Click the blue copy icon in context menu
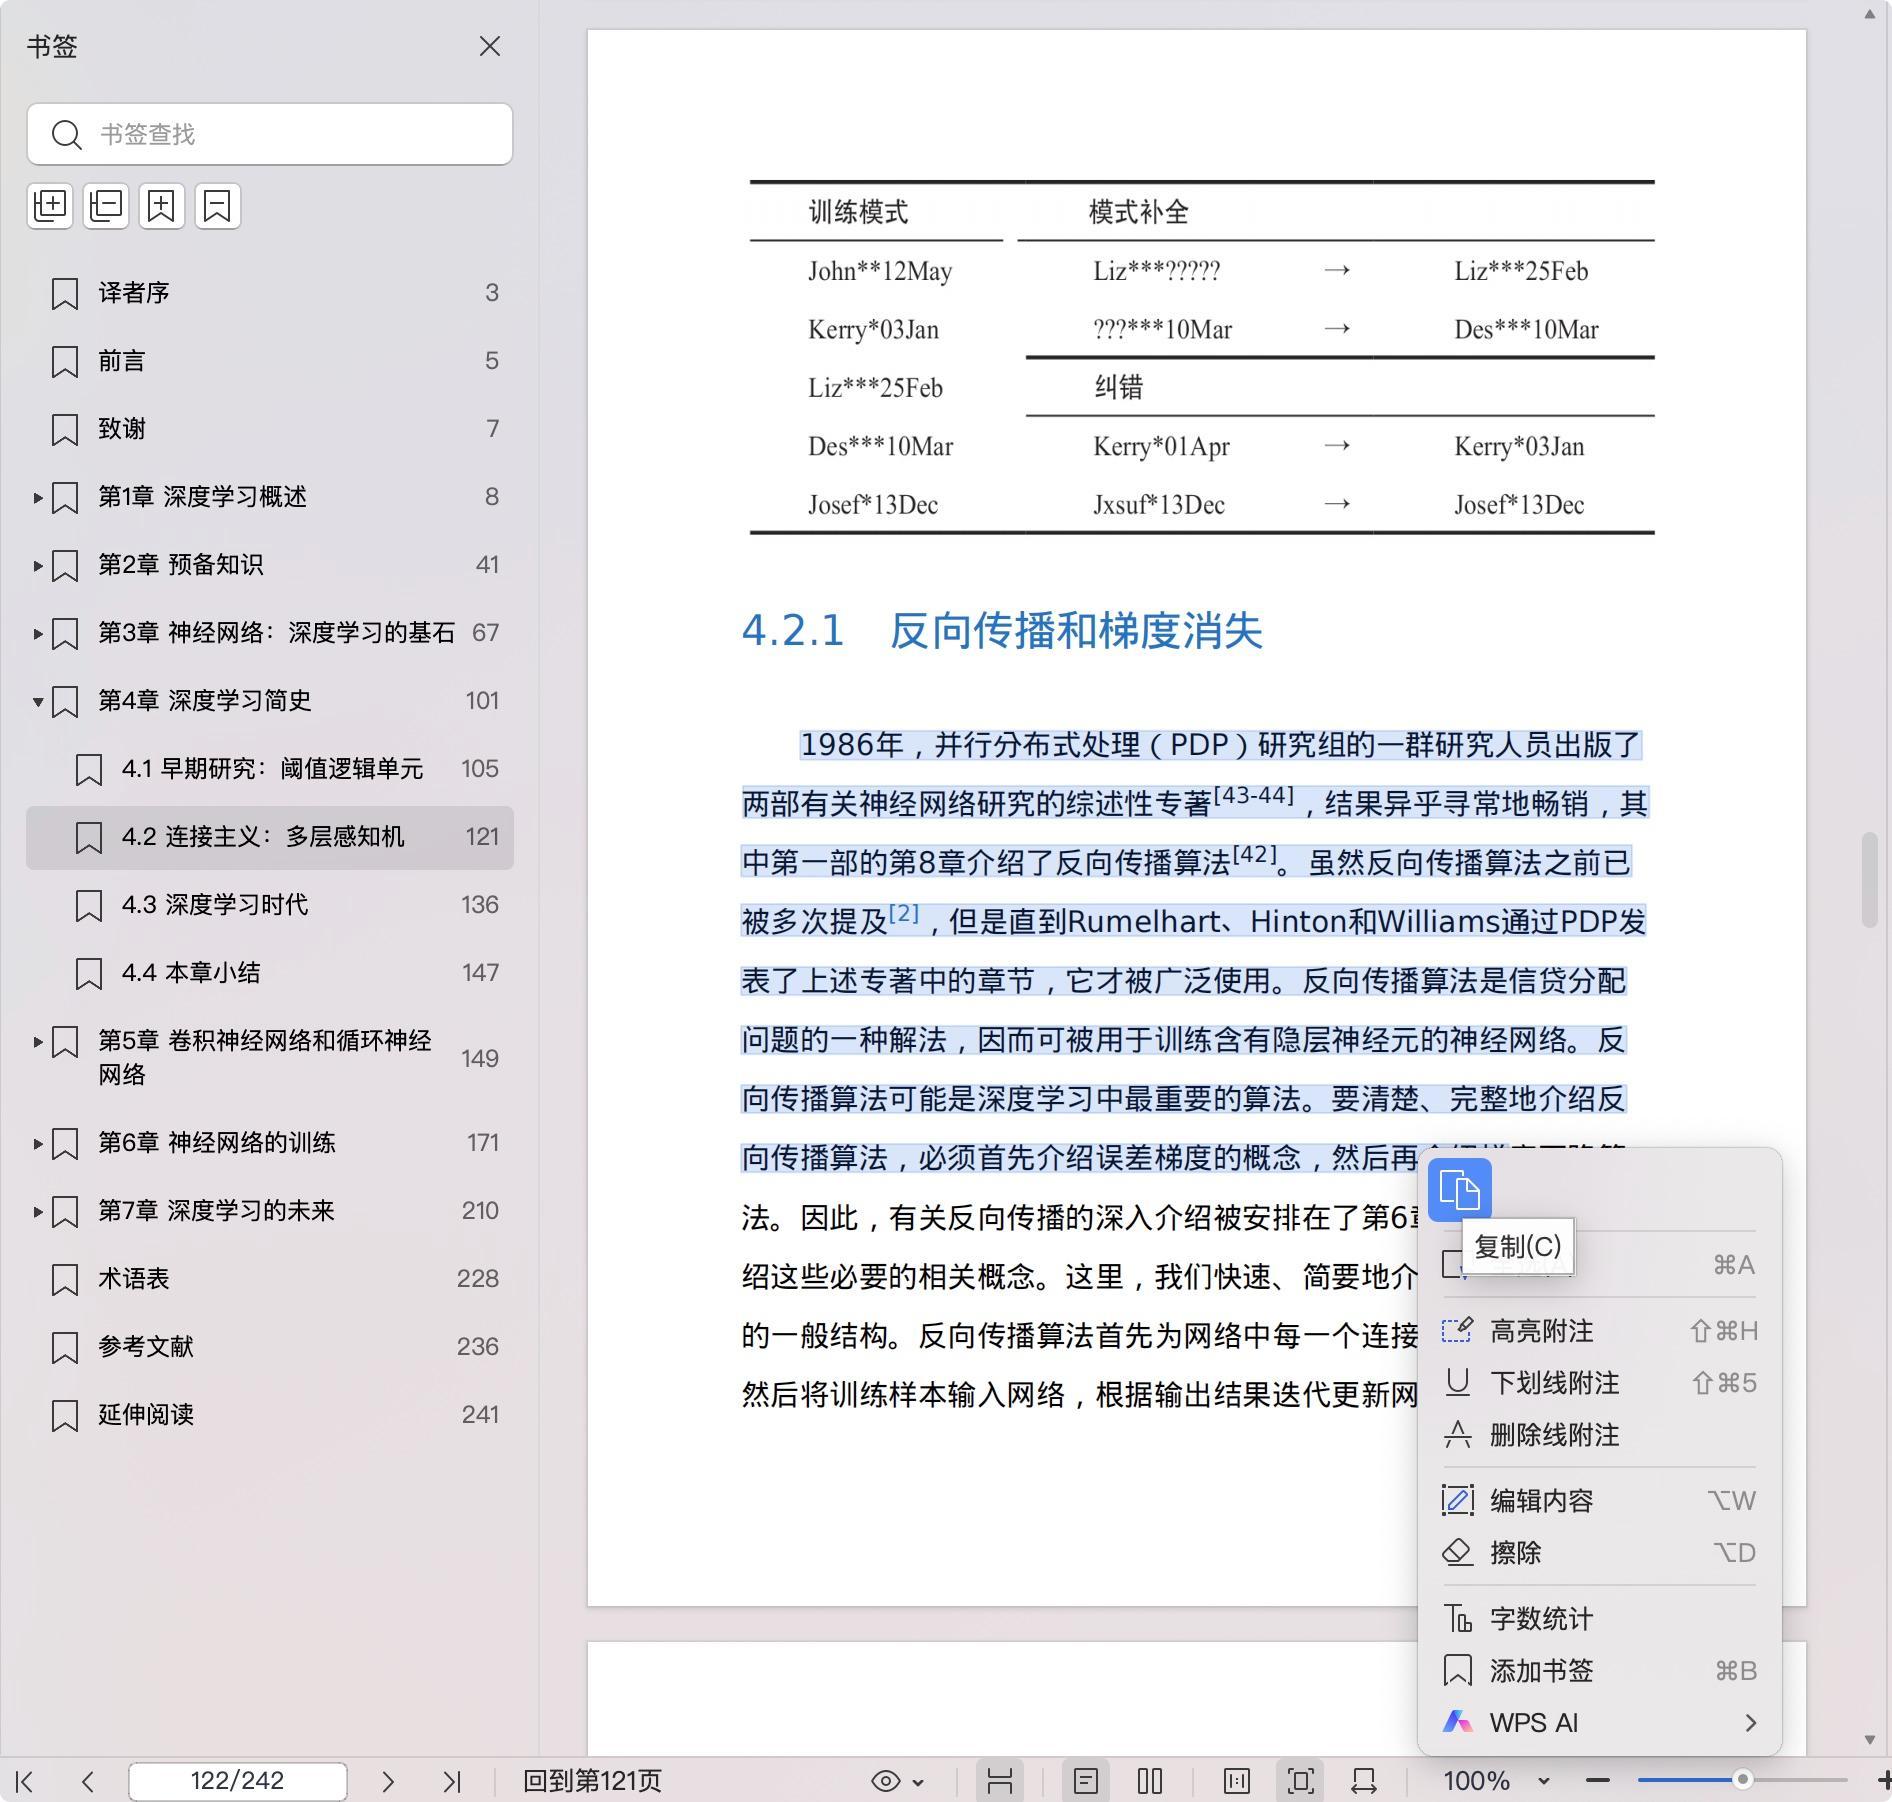The image size is (1892, 1802). pos(1459,1190)
